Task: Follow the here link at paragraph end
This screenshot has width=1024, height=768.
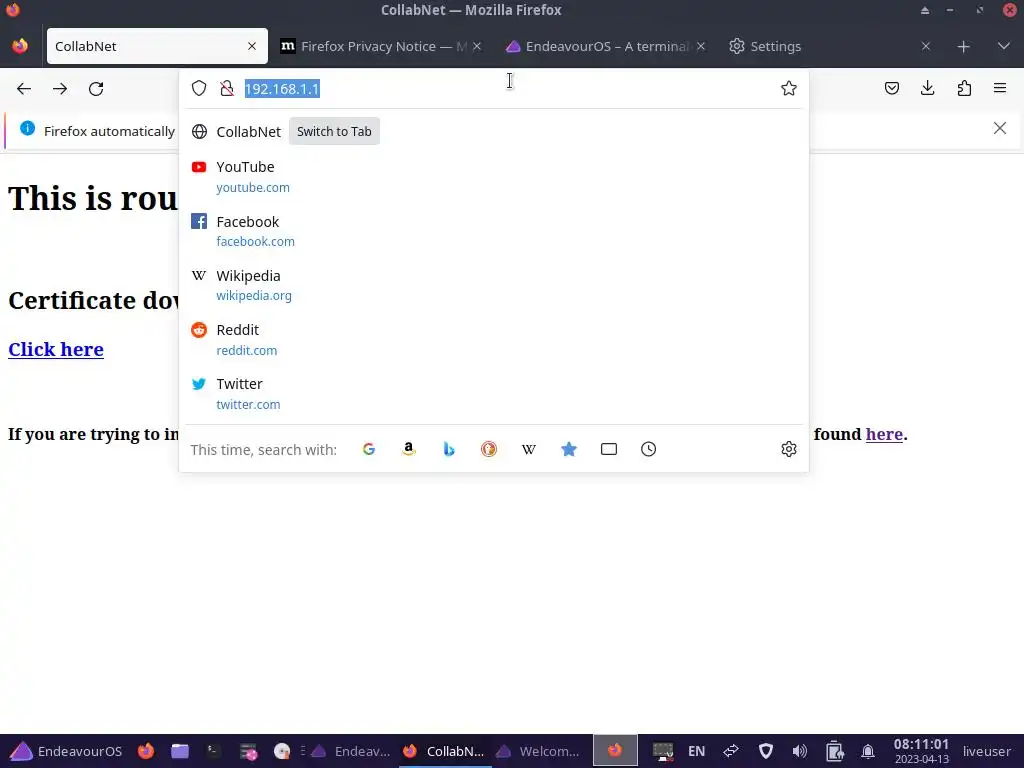Action: click(884, 434)
